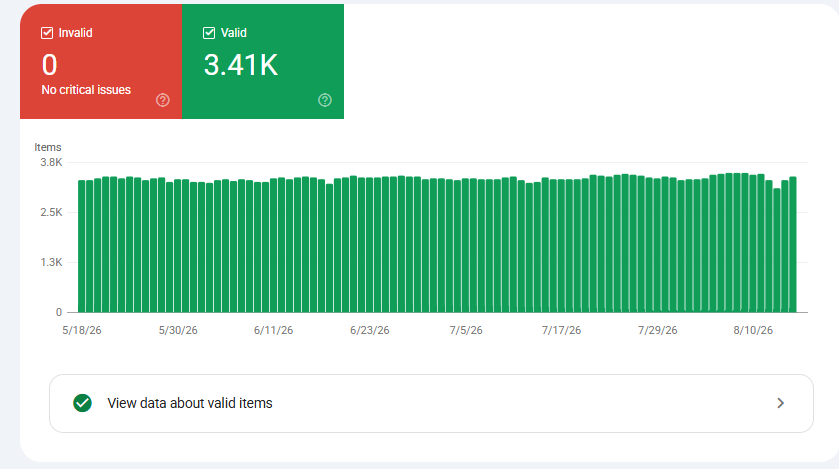Expand the valid items row chevron
The image size is (839, 469).
pyautogui.click(x=781, y=403)
